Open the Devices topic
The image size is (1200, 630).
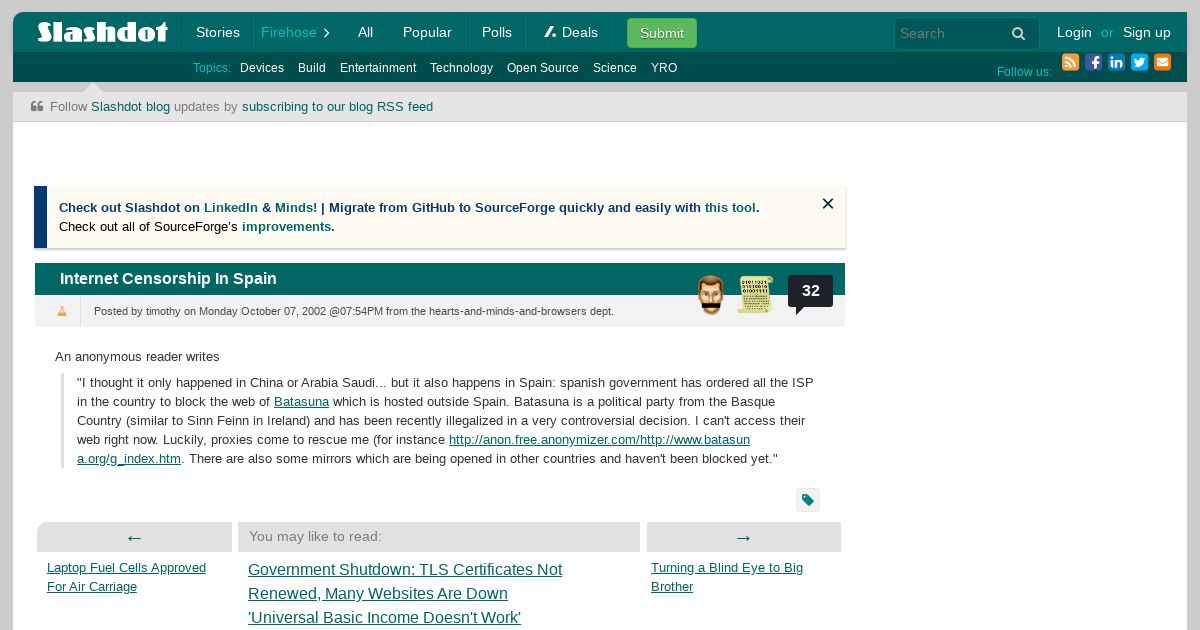pyautogui.click(x=262, y=68)
